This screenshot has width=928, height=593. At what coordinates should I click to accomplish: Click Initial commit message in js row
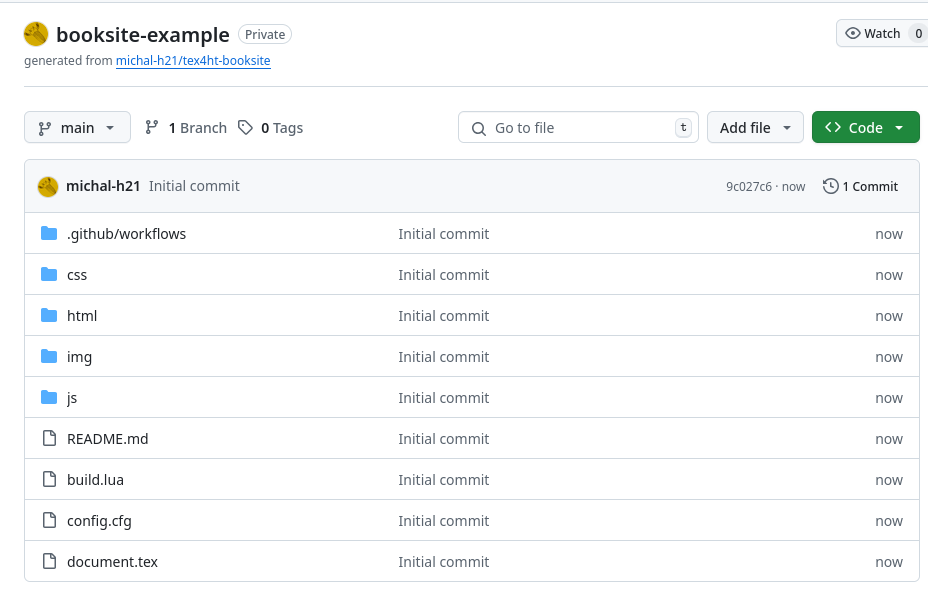[443, 398]
